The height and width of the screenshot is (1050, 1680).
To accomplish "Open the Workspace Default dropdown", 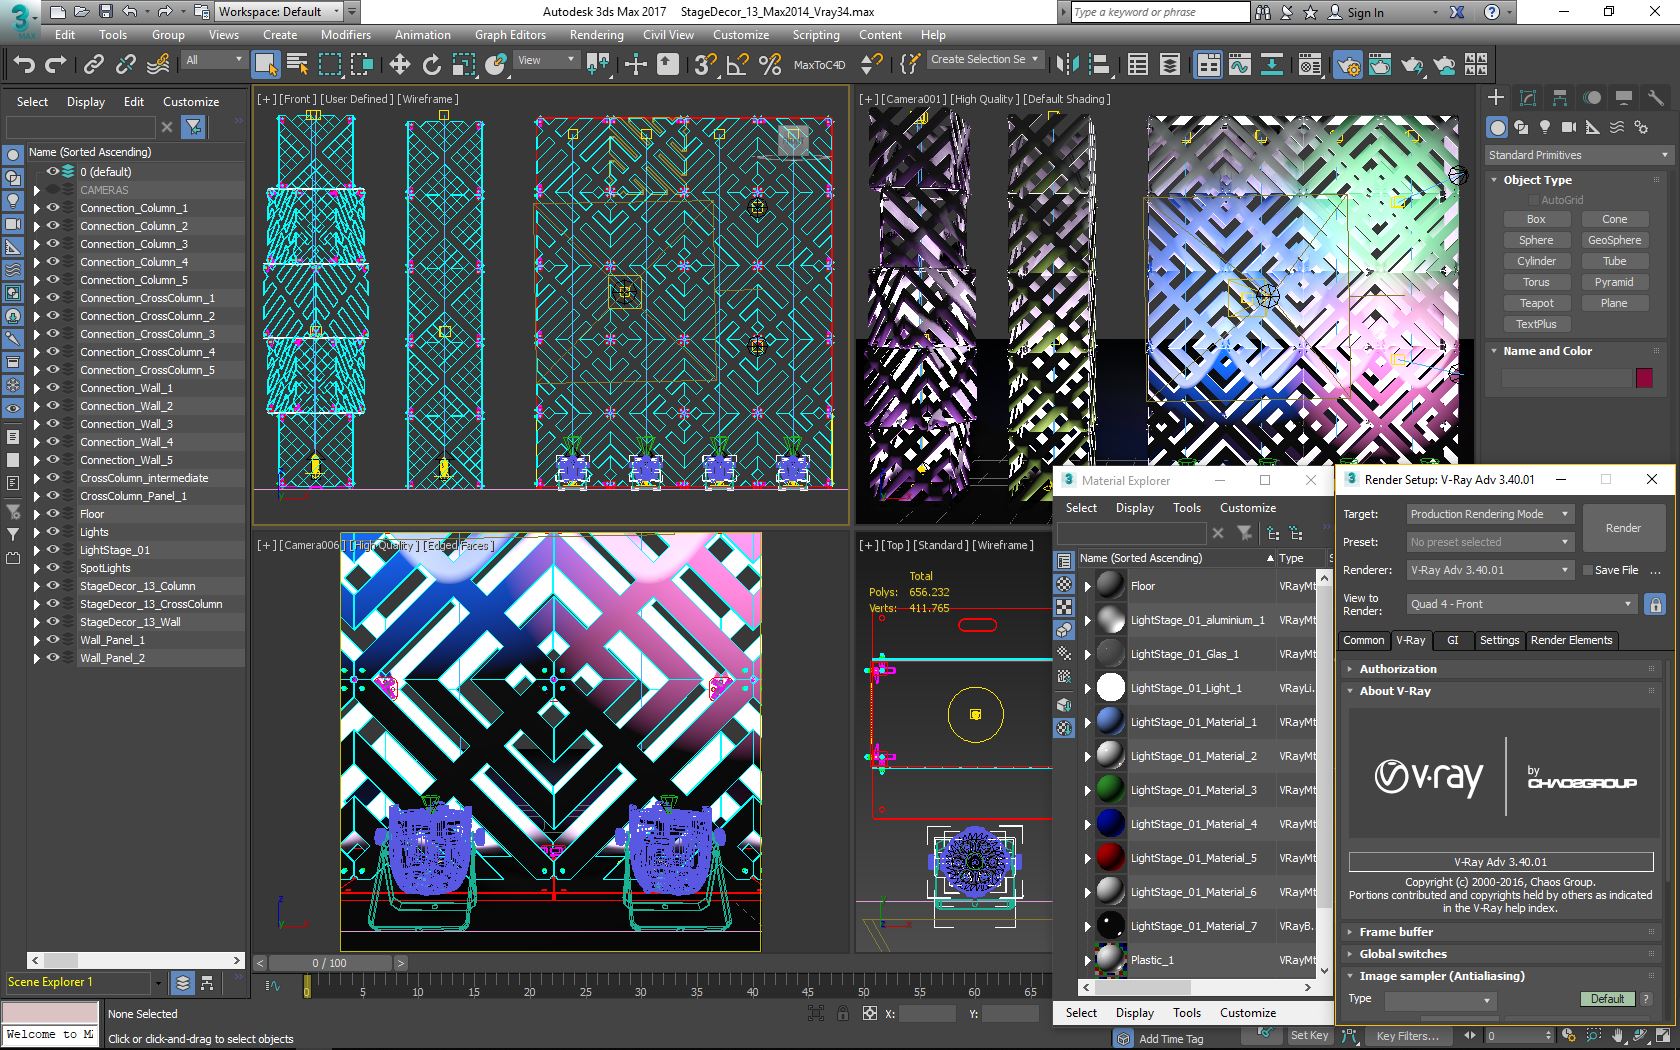I will click(x=279, y=12).
